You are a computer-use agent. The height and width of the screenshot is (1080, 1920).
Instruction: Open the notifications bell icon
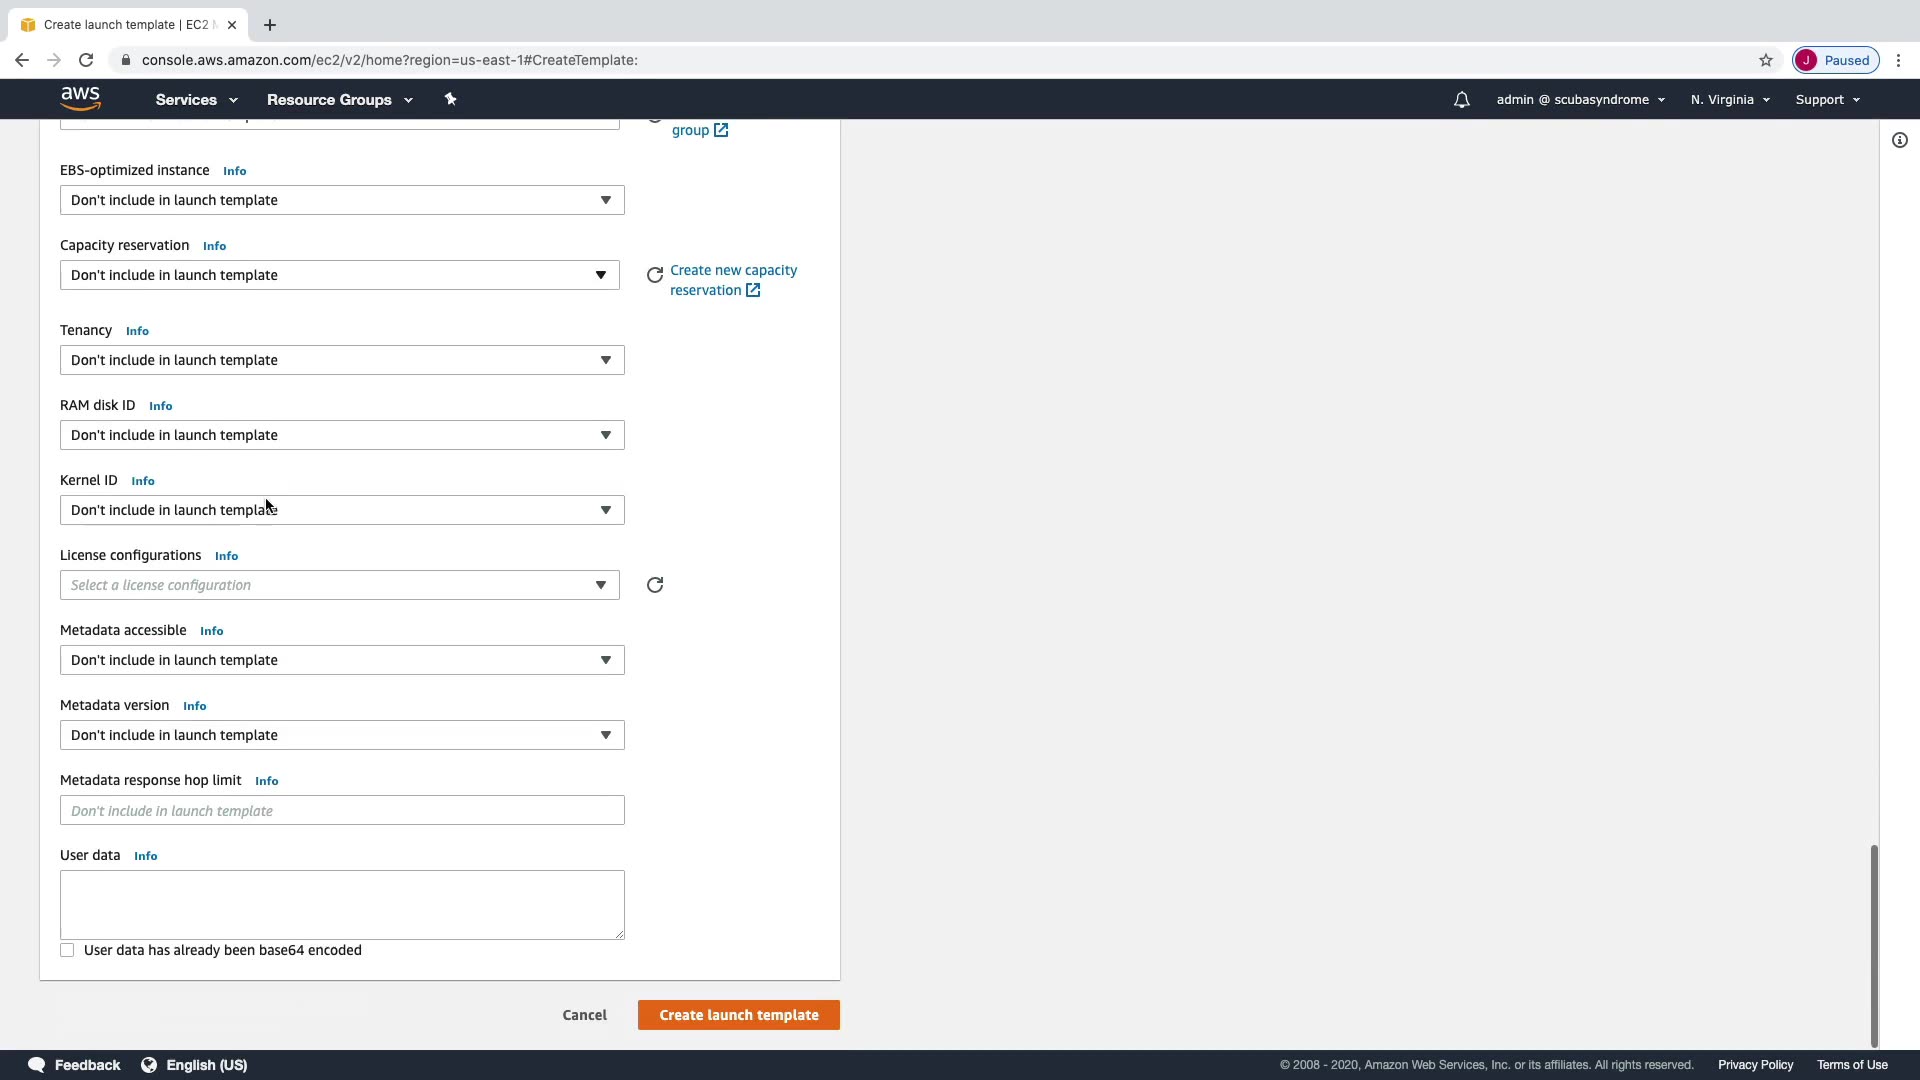pos(1461,100)
